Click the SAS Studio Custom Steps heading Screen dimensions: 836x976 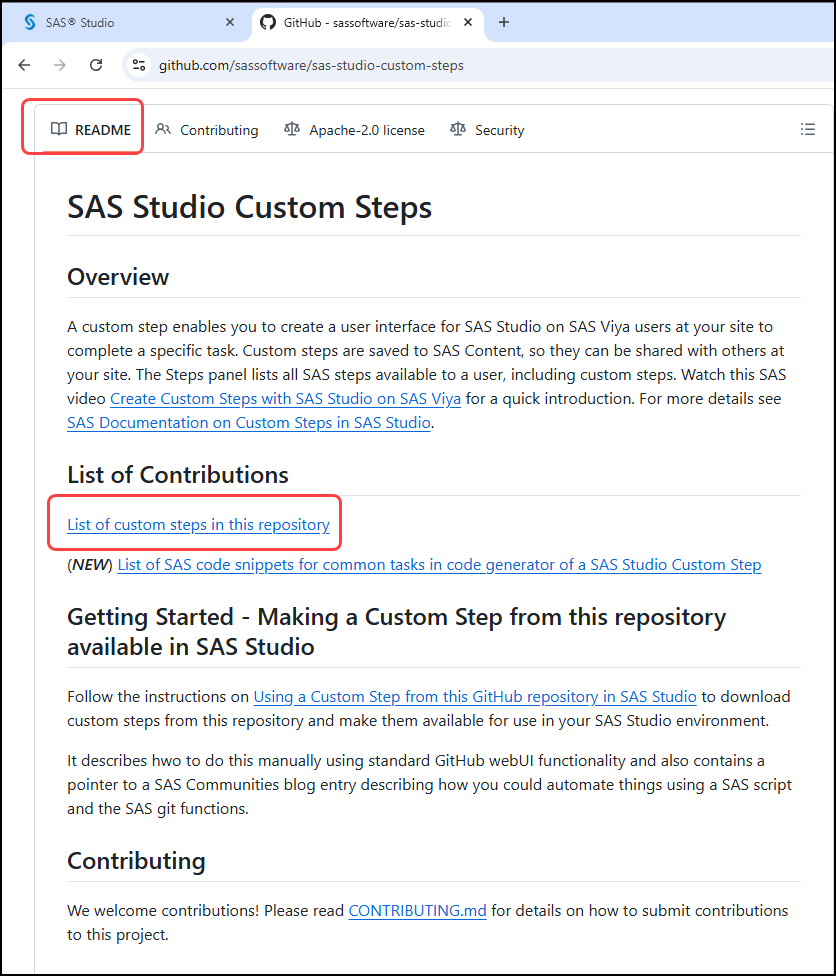pyautogui.click(x=250, y=207)
